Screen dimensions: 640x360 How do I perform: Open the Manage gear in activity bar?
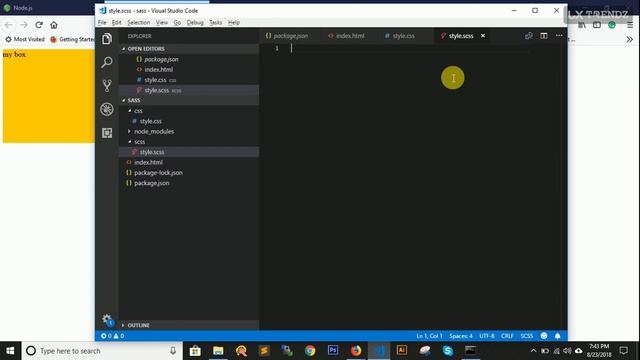107,319
